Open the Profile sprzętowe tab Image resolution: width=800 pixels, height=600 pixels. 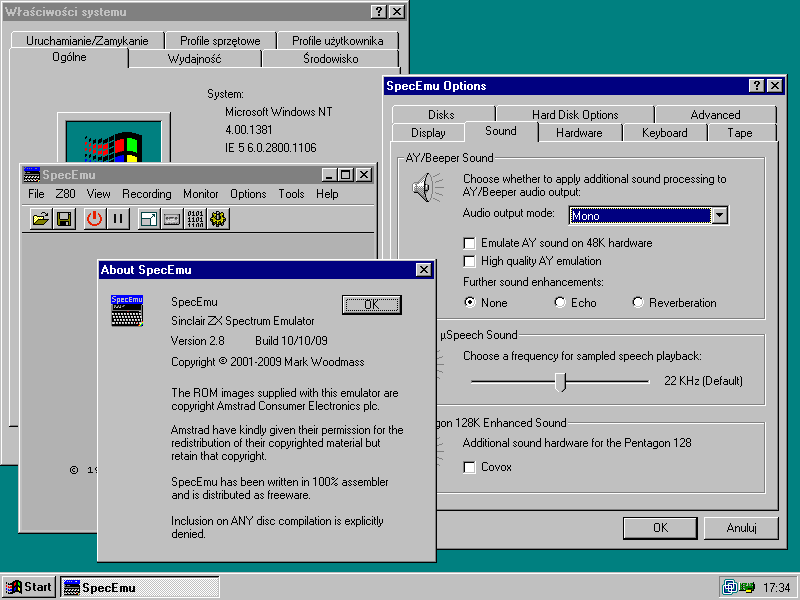(220, 40)
